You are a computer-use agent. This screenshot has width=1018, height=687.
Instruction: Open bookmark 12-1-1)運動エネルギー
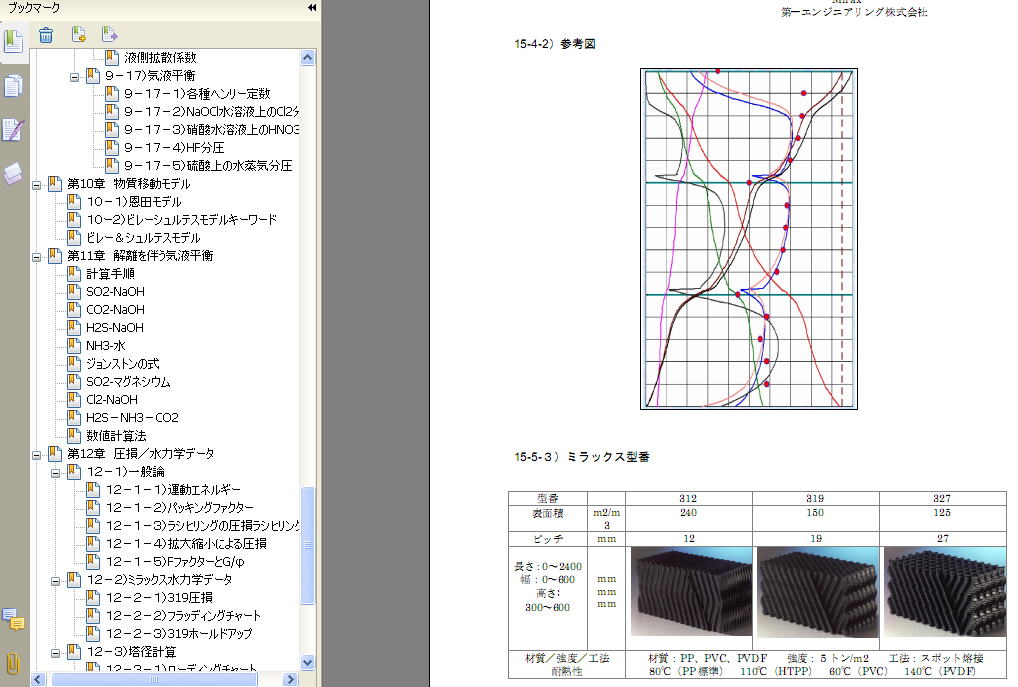point(173,490)
